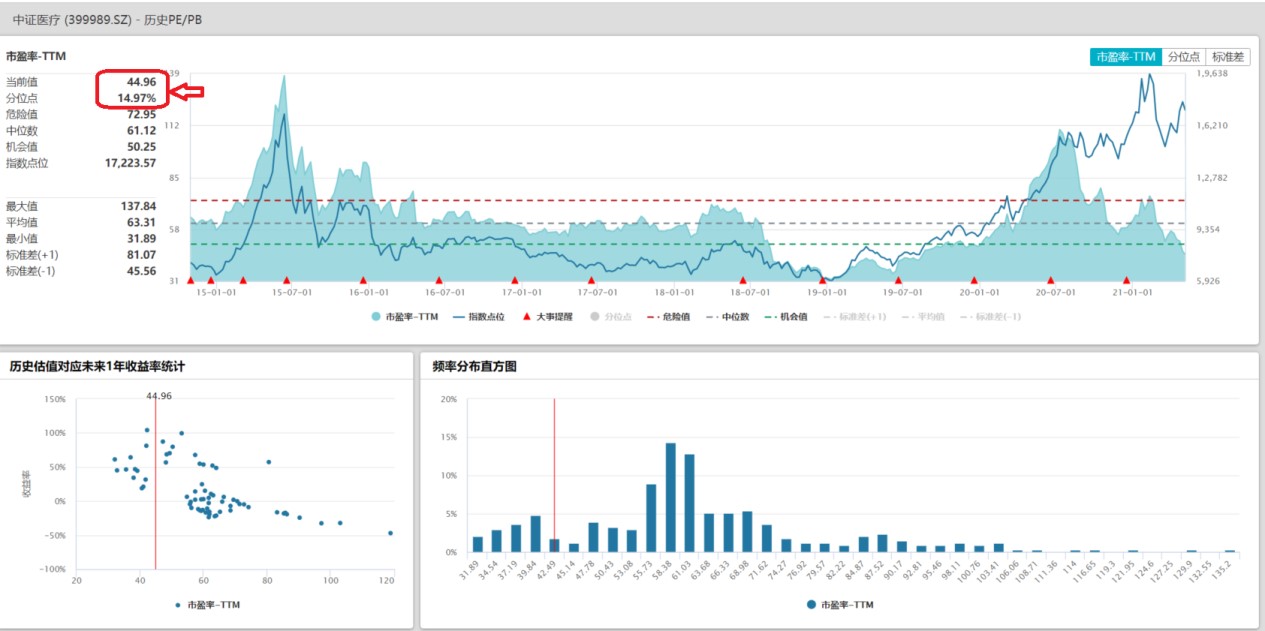Viewport: 1265px width, 631px height.
Task: Toggle 市盈率-TTM legend under histogram
Action: click(839, 604)
